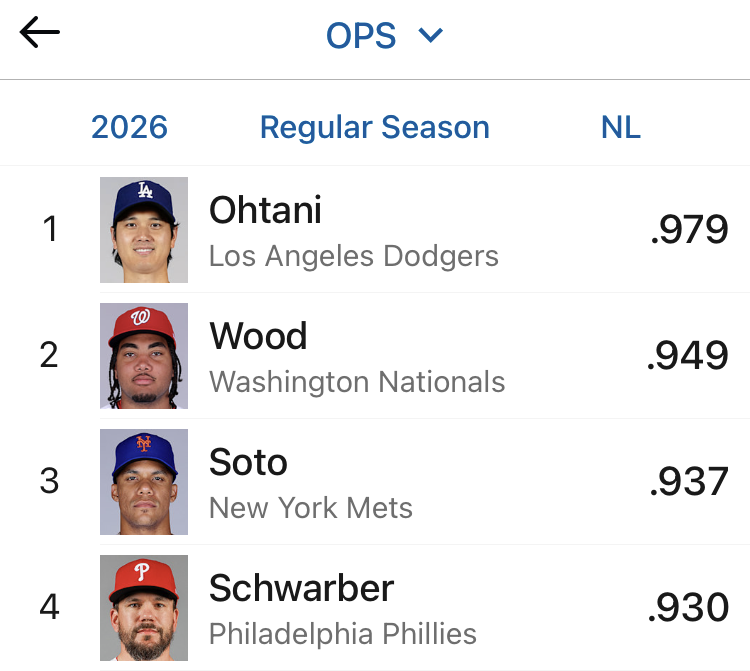Select the Schwarber player name
The width and height of the screenshot is (750, 671).
click(x=302, y=588)
